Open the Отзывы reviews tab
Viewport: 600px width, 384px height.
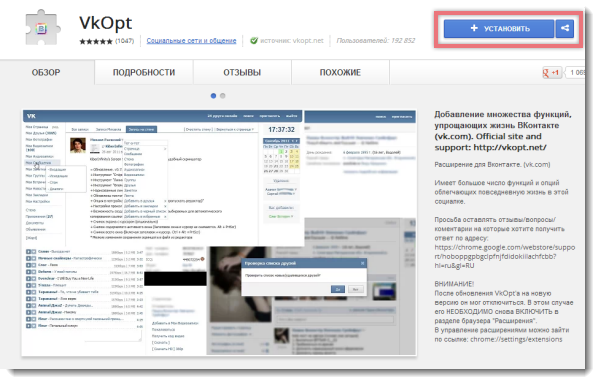[x=242, y=72]
